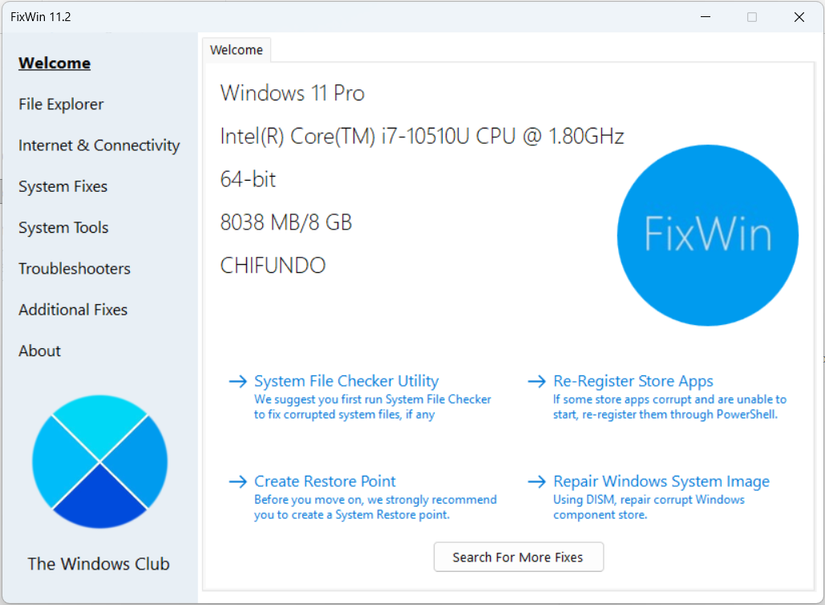This screenshot has height=605, width=825.
Task: Click the System File Checker arrow icon
Action: pyautogui.click(x=237, y=381)
